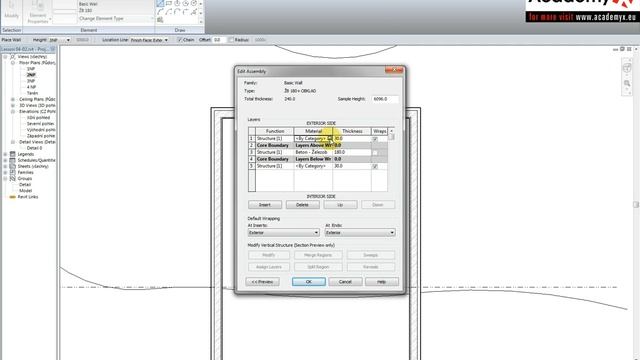Image resolution: width=640 pixels, height=360 pixels.
Task: Open the steering wheel navigation icon
Action: click(x=627, y=68)
